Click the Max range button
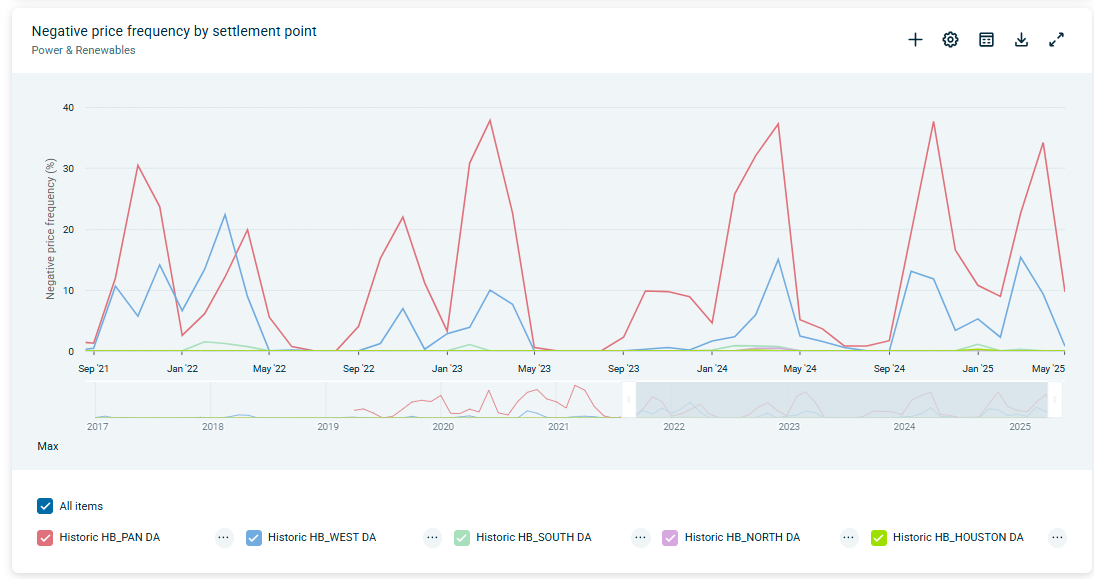1094x579 pixels. click(x=48, y=446)
